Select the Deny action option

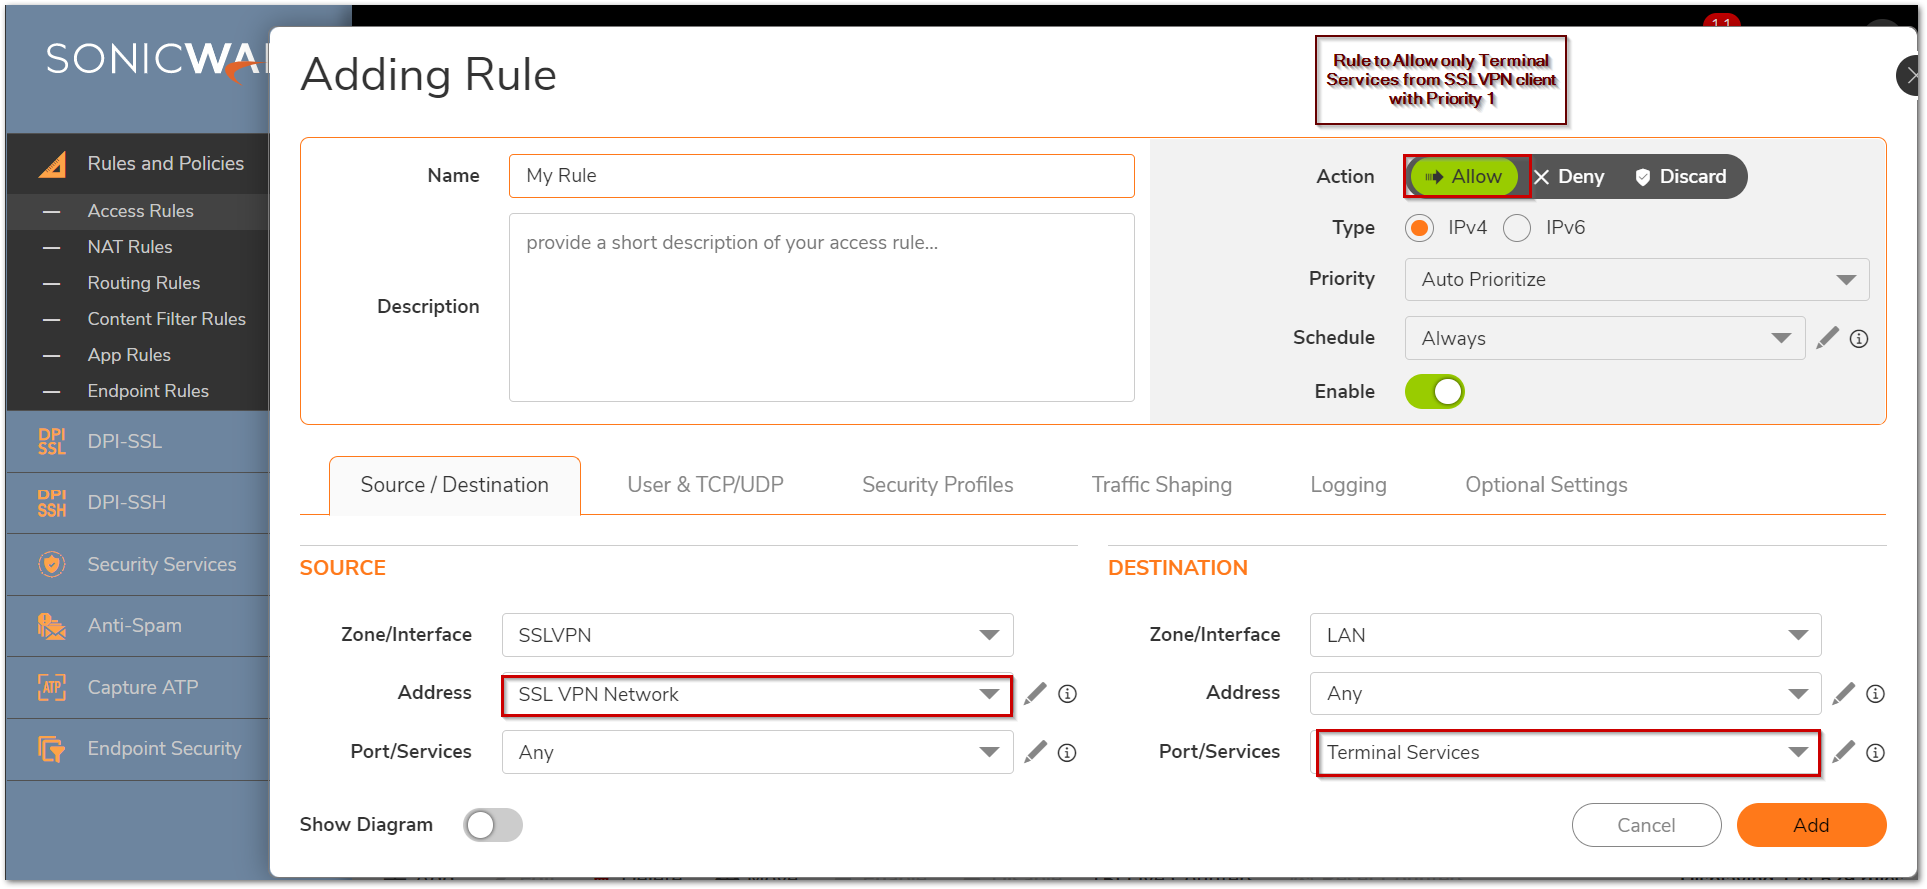1570,177
